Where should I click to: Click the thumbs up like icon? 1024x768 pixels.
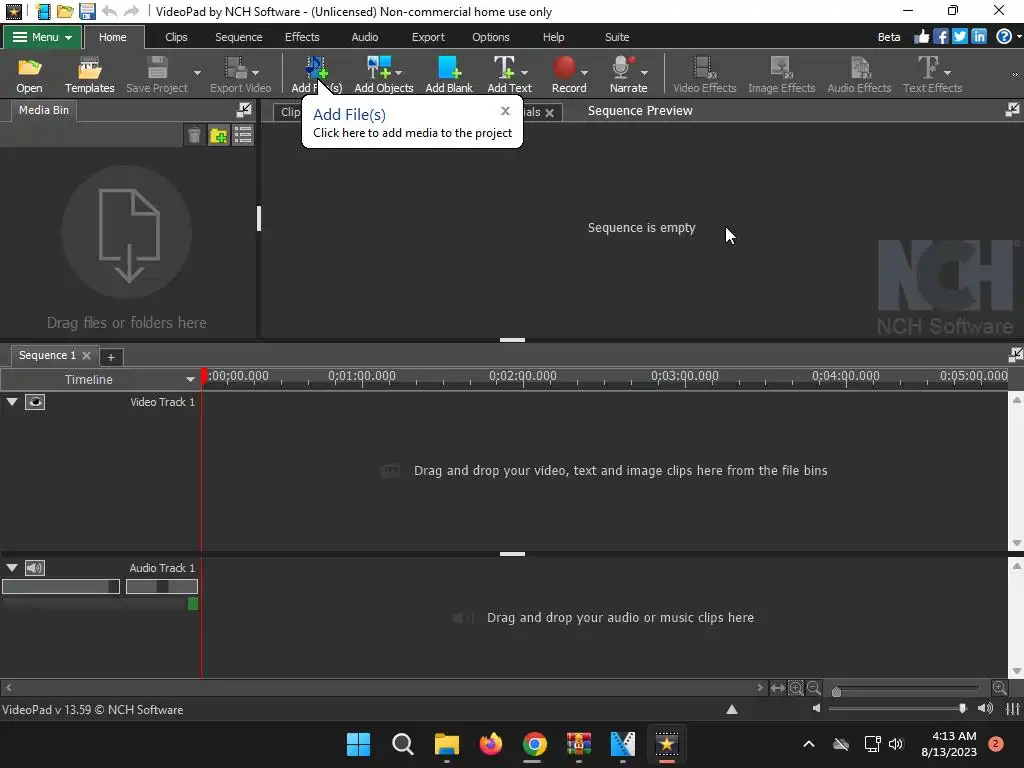click(921, 37)
